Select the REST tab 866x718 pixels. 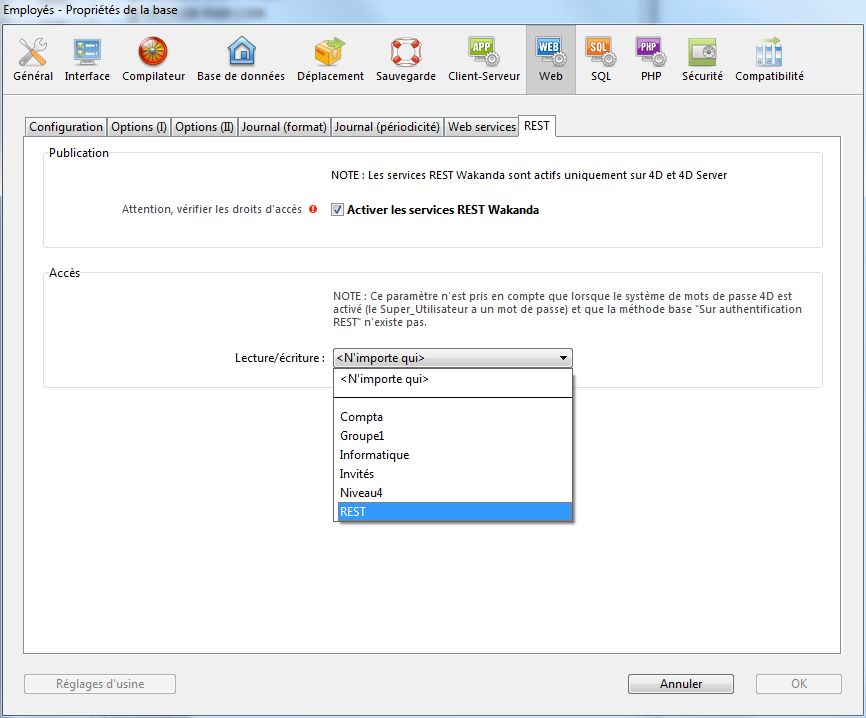click(537, 126)
